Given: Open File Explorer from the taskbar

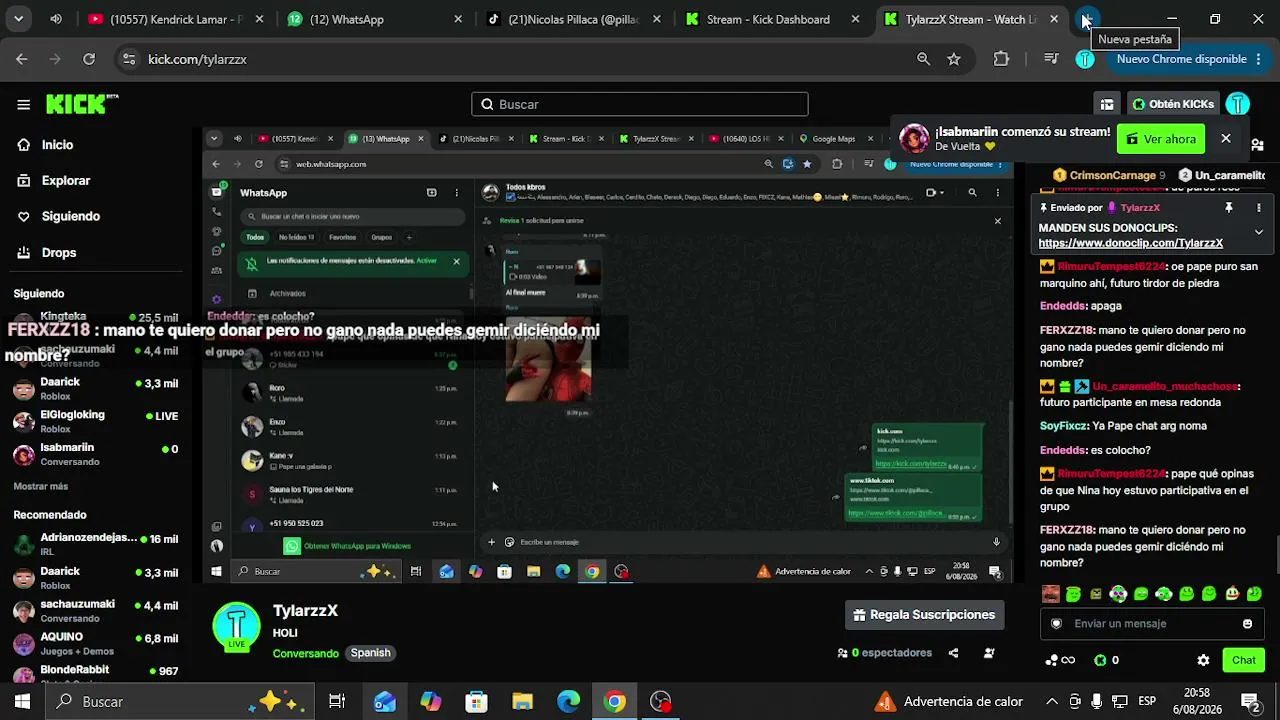Looking at the screenshot, I should coord(522,702).
